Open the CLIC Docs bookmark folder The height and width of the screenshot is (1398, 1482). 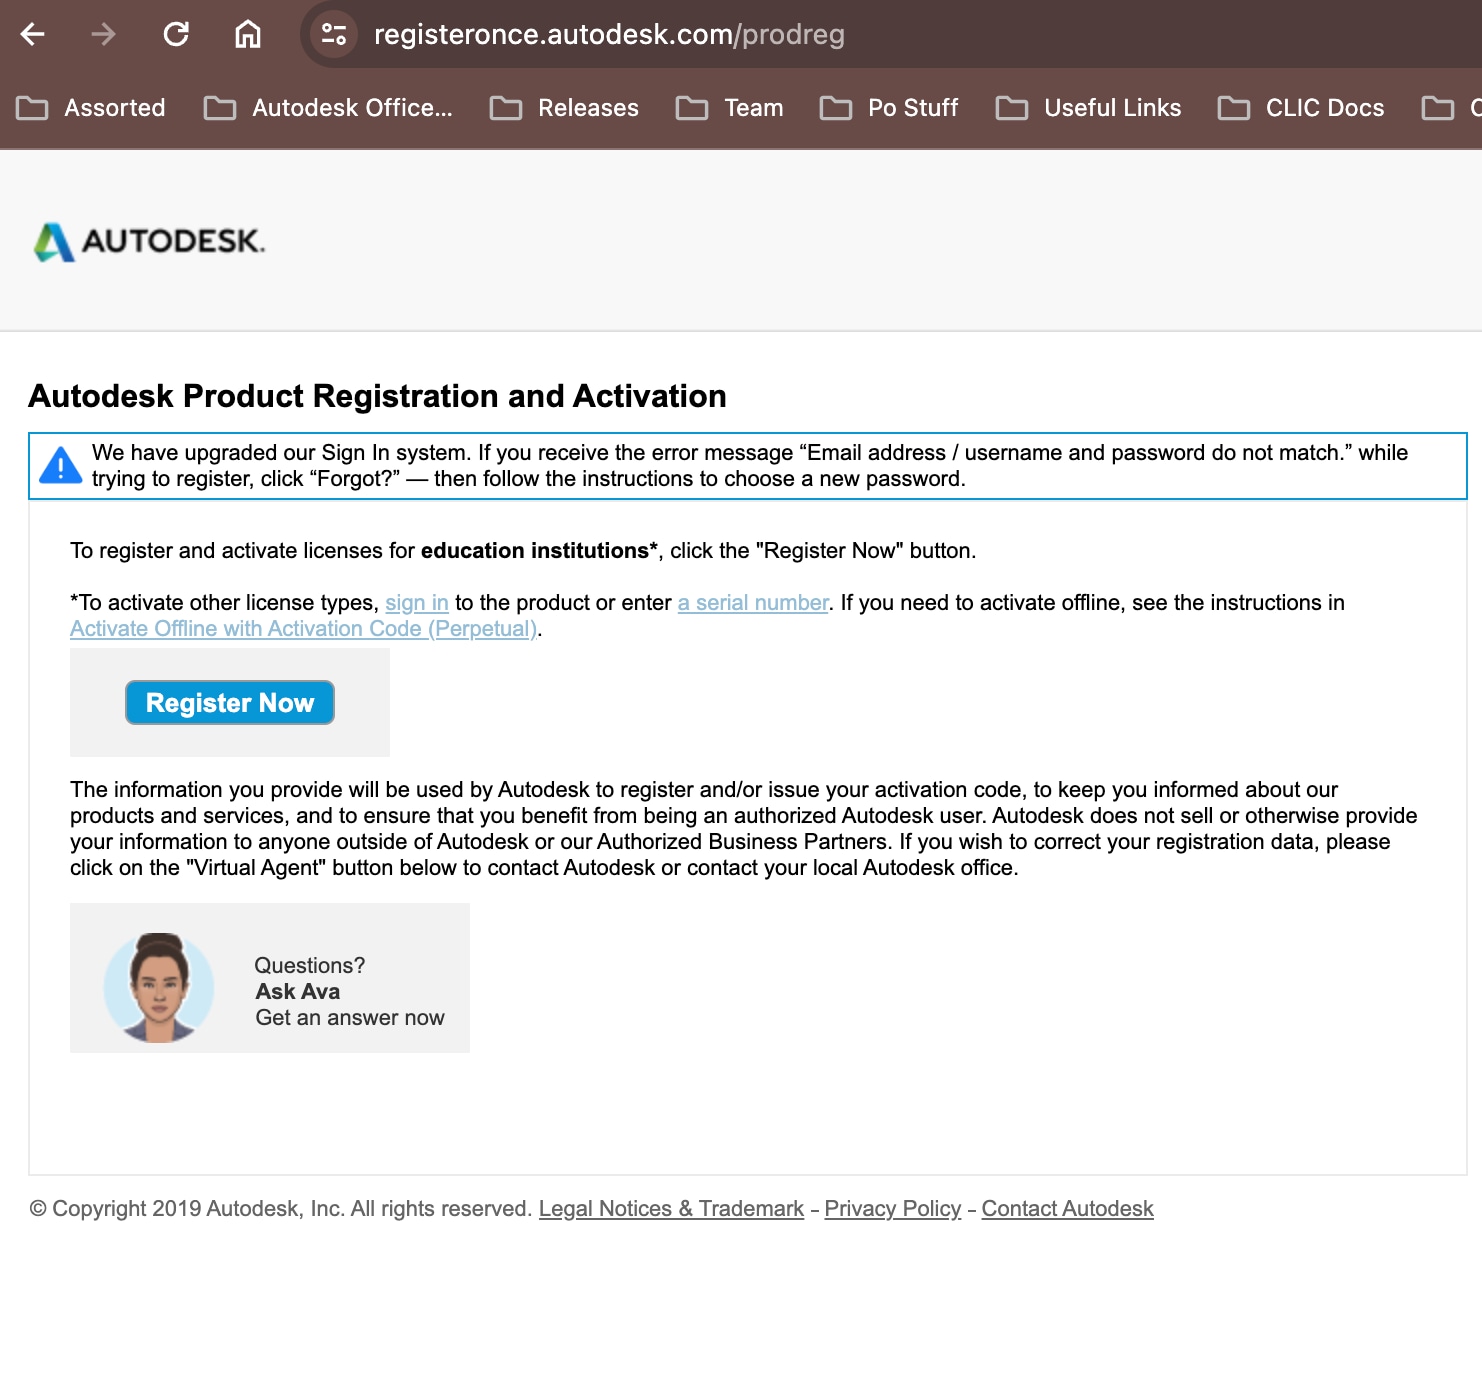pyautogui.click(x=1301, y=108)
